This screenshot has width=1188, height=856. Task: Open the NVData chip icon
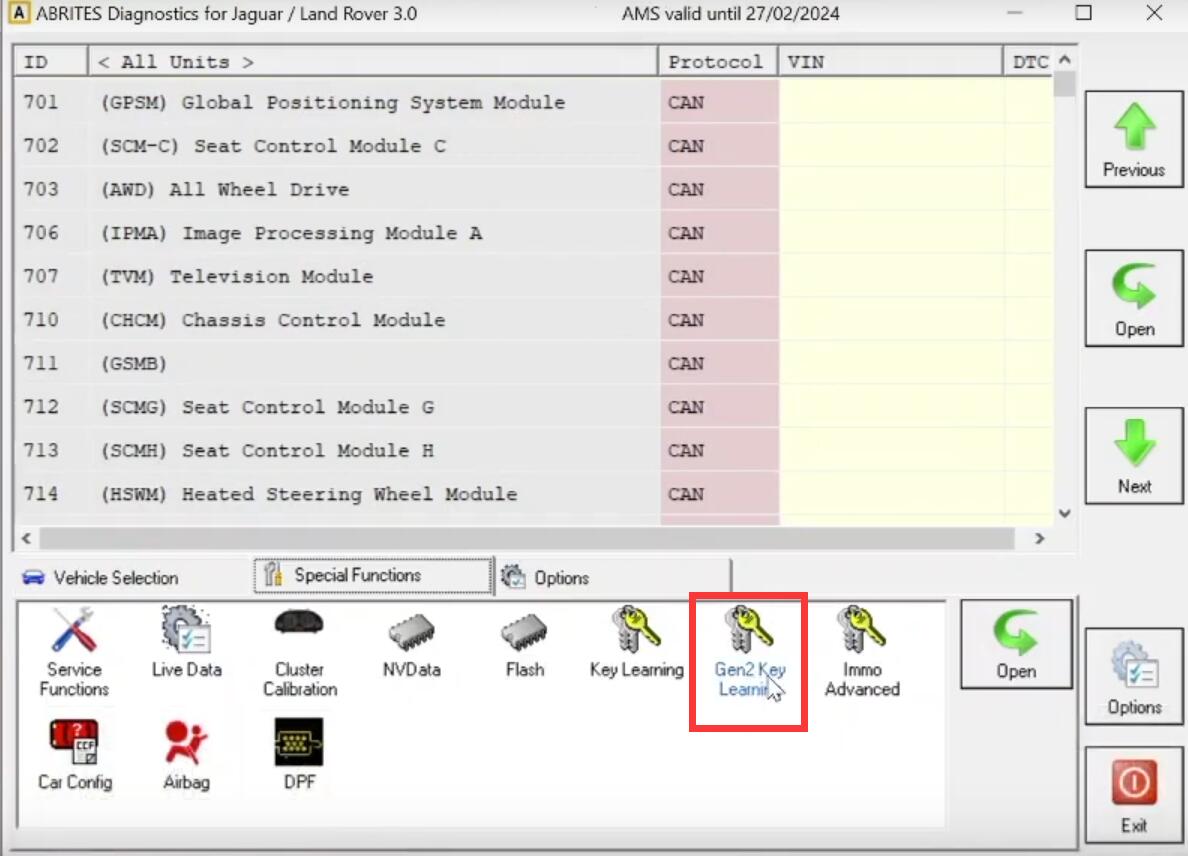pyautogui.click(x=411, y=644)
